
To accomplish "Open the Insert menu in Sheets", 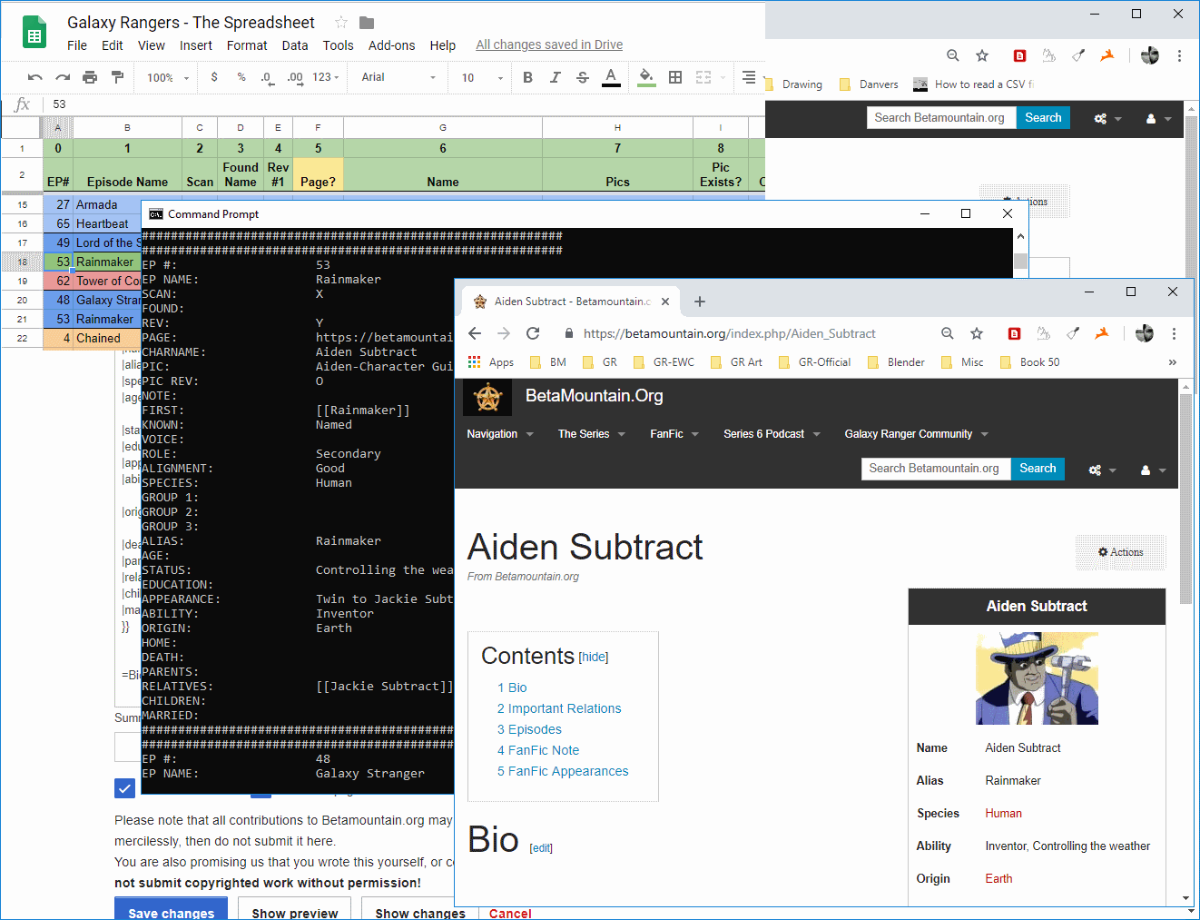I will coord(196,45).
